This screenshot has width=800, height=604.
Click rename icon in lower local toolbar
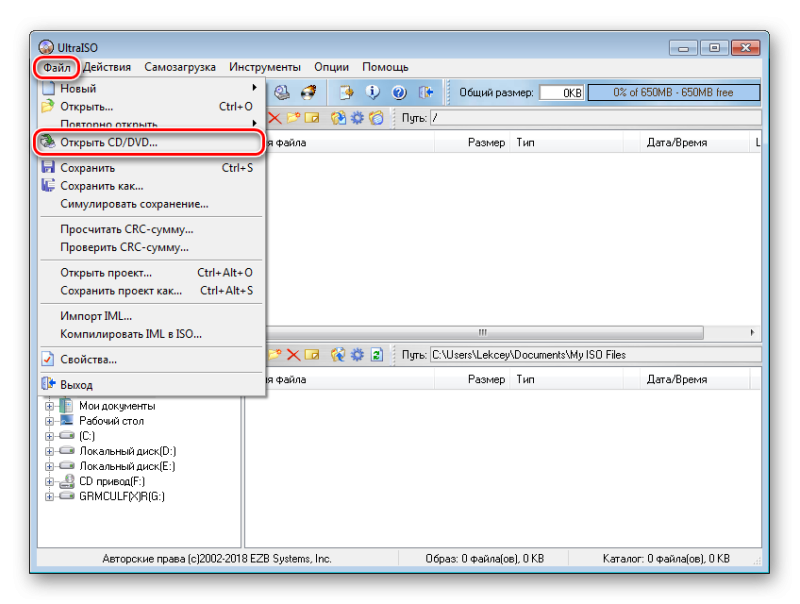pos(312,355)
